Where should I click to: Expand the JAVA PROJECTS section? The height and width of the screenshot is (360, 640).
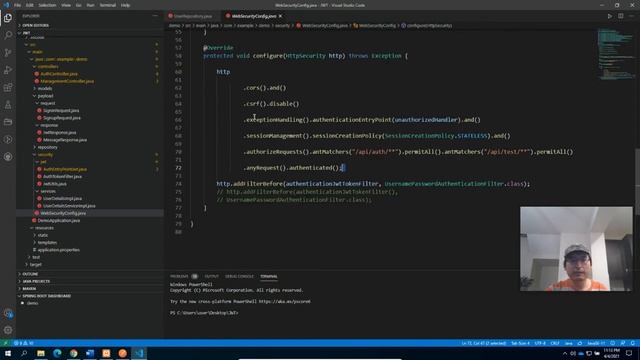pyautogui.click(x=90, y=281)
